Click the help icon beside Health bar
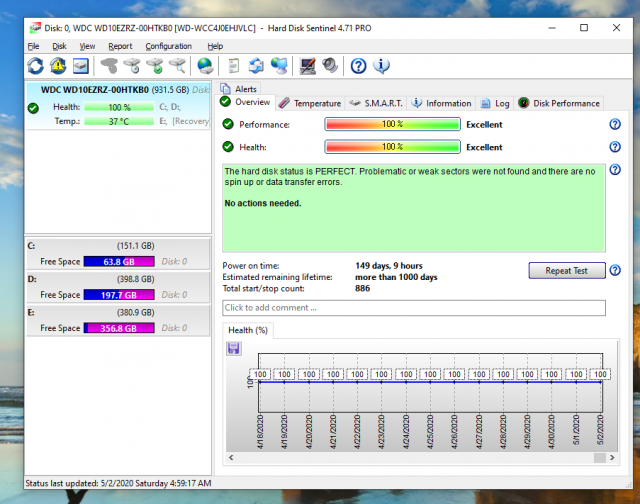This screenshot has width=640, height=504. click(615, 147)
